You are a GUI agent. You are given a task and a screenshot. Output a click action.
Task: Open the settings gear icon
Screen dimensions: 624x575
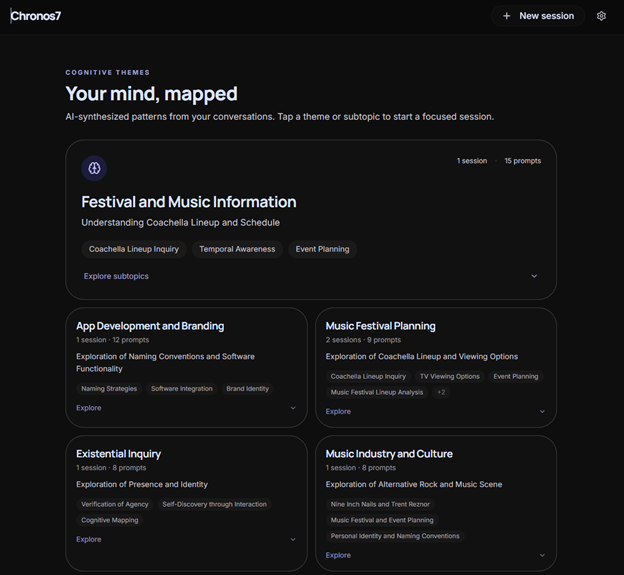601,16
